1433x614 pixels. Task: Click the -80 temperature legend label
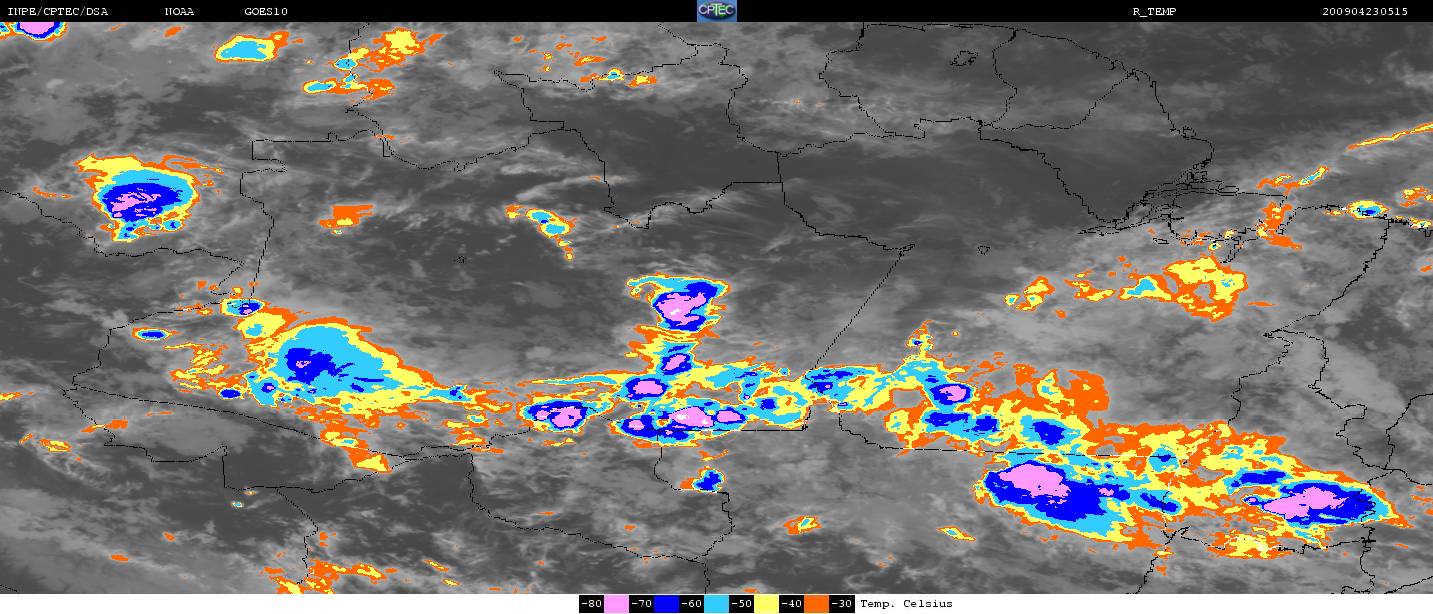591,604
